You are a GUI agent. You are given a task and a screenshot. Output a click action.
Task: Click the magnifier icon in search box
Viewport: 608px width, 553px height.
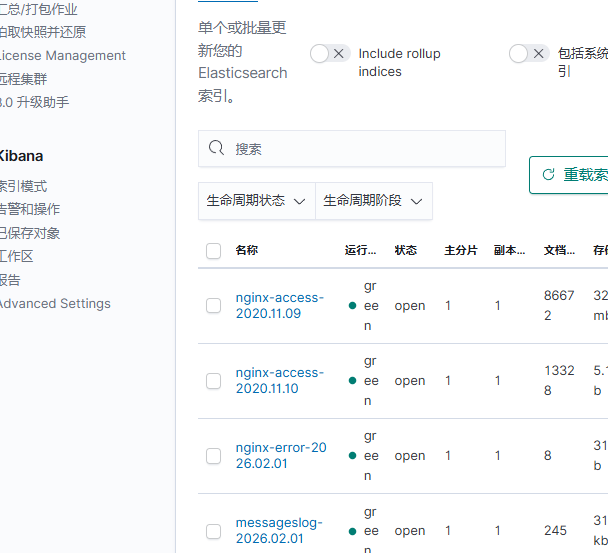coord(216,148)
